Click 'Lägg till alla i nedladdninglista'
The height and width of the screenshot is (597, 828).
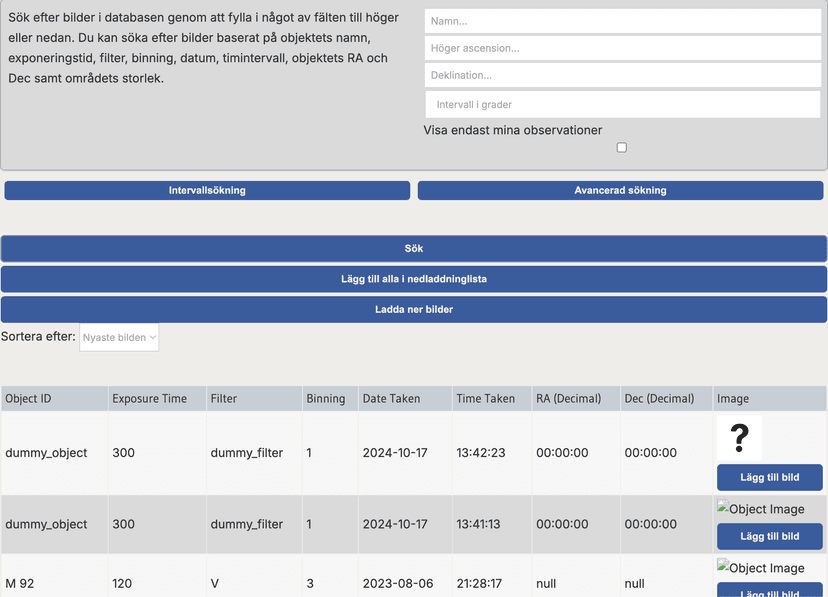[414, 279]
